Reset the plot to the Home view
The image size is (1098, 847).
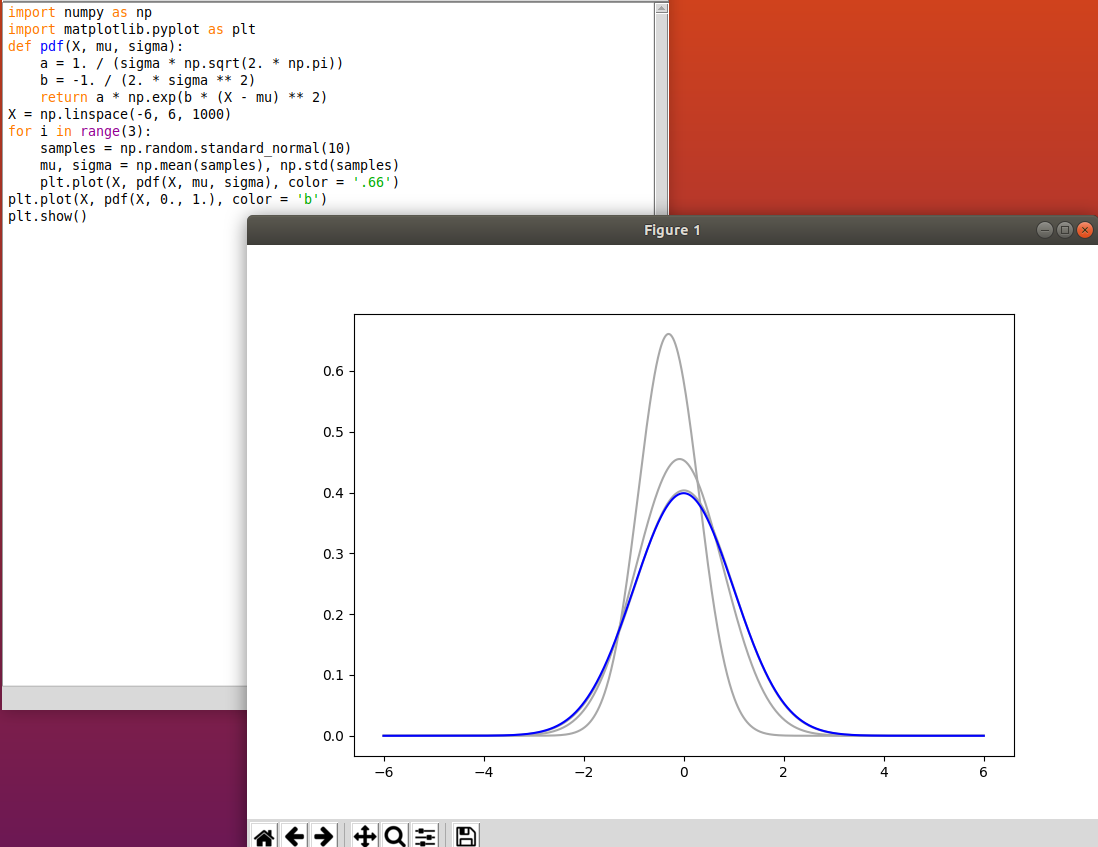tap(264, 836)
